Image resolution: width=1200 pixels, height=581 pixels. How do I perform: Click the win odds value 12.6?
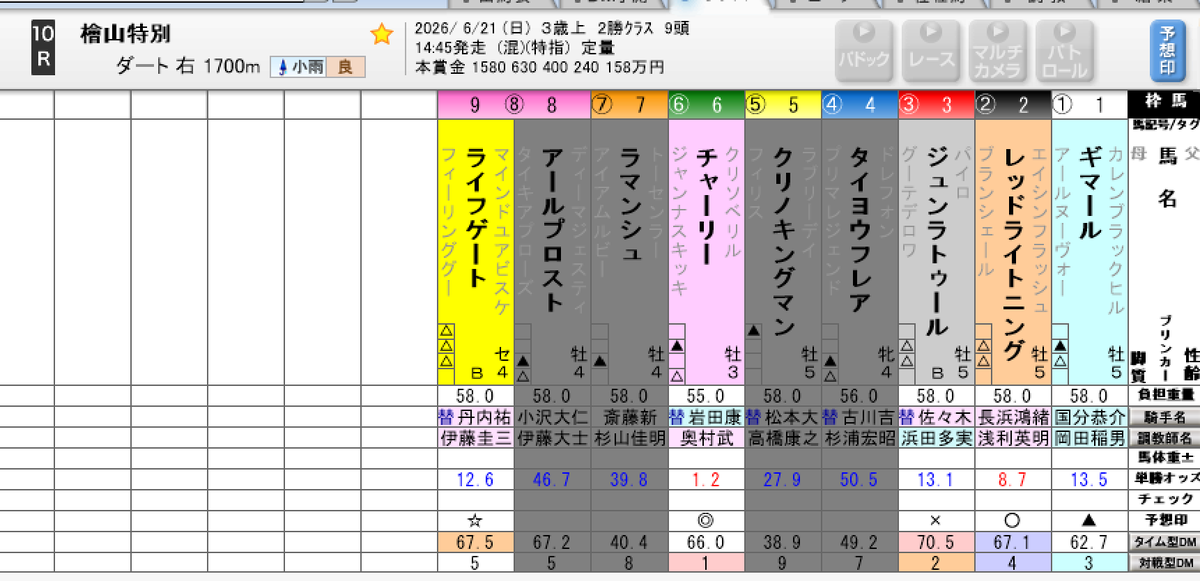click(475, 480)
